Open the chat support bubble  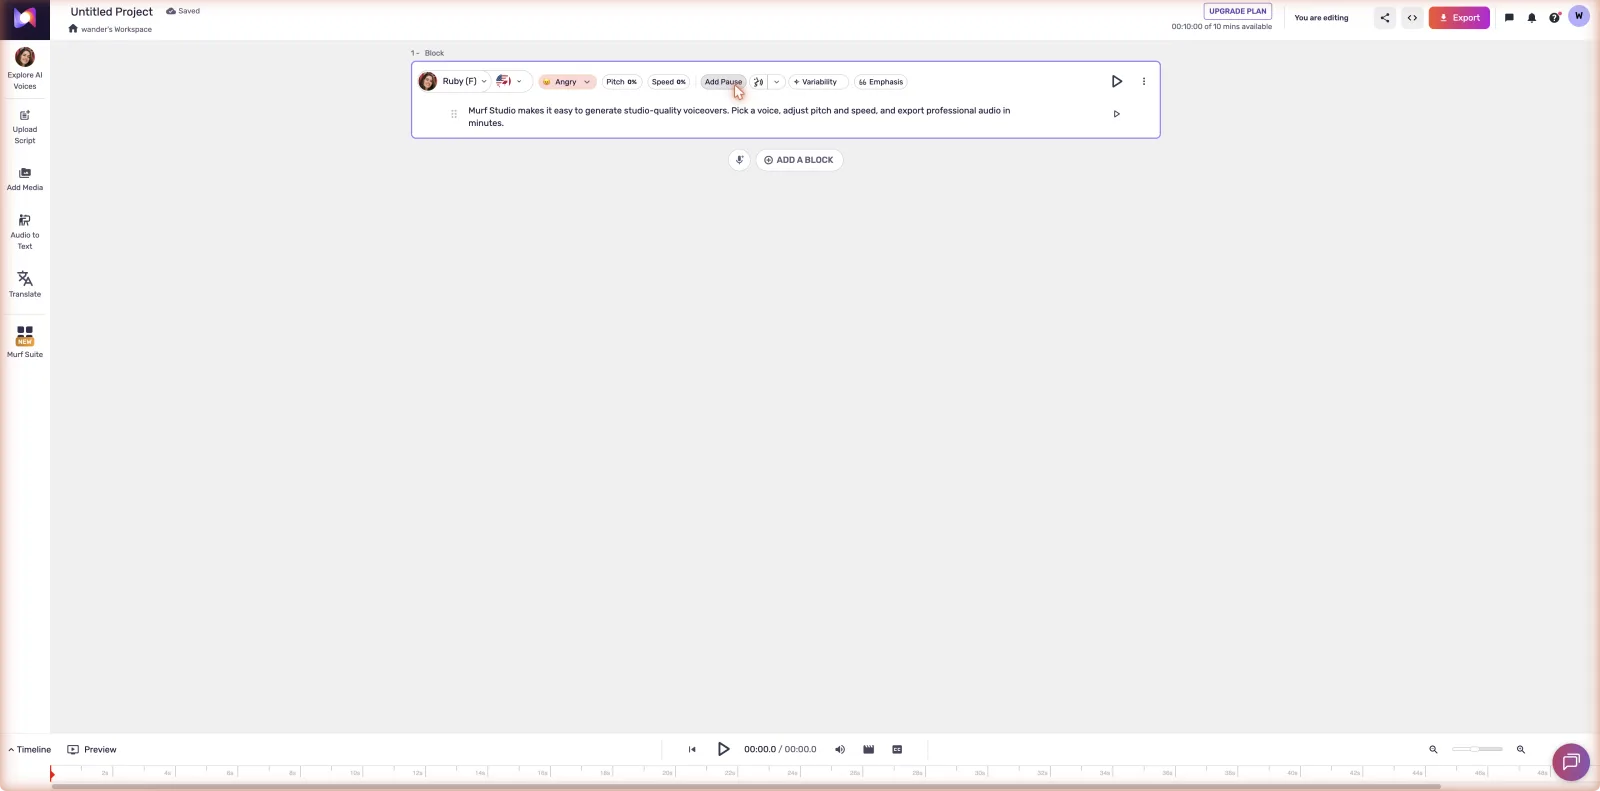point(1571,763)
